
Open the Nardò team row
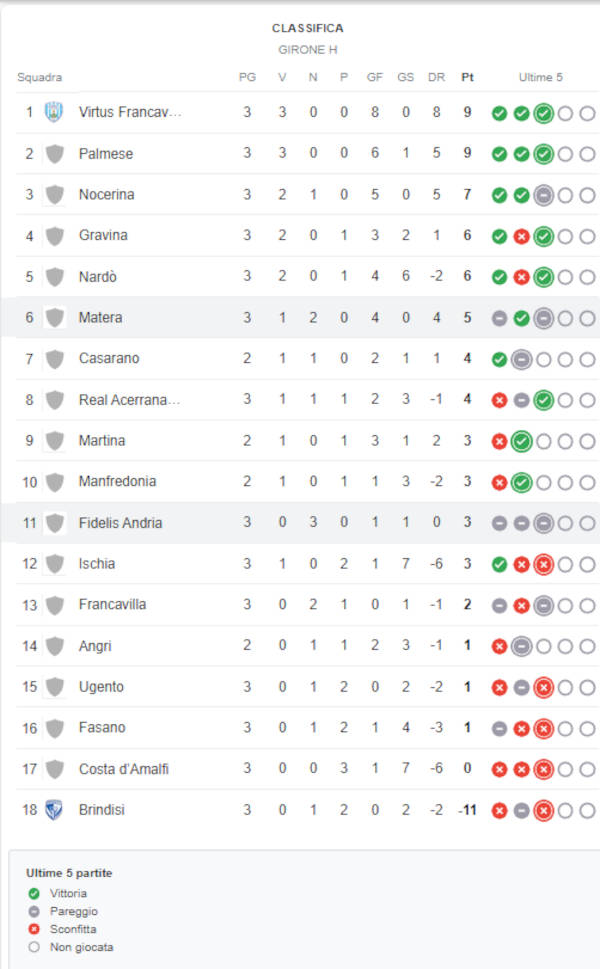(x=306, y=276)
